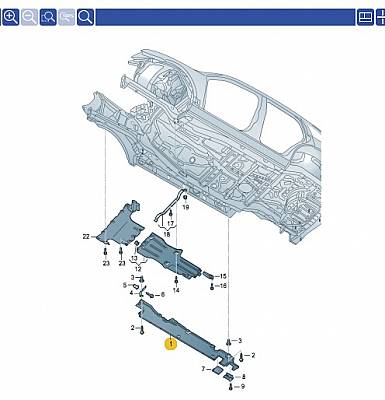Select part callout number 7
Image resolution: width=385 pixels, height=400 pixels.
[203, 369]
